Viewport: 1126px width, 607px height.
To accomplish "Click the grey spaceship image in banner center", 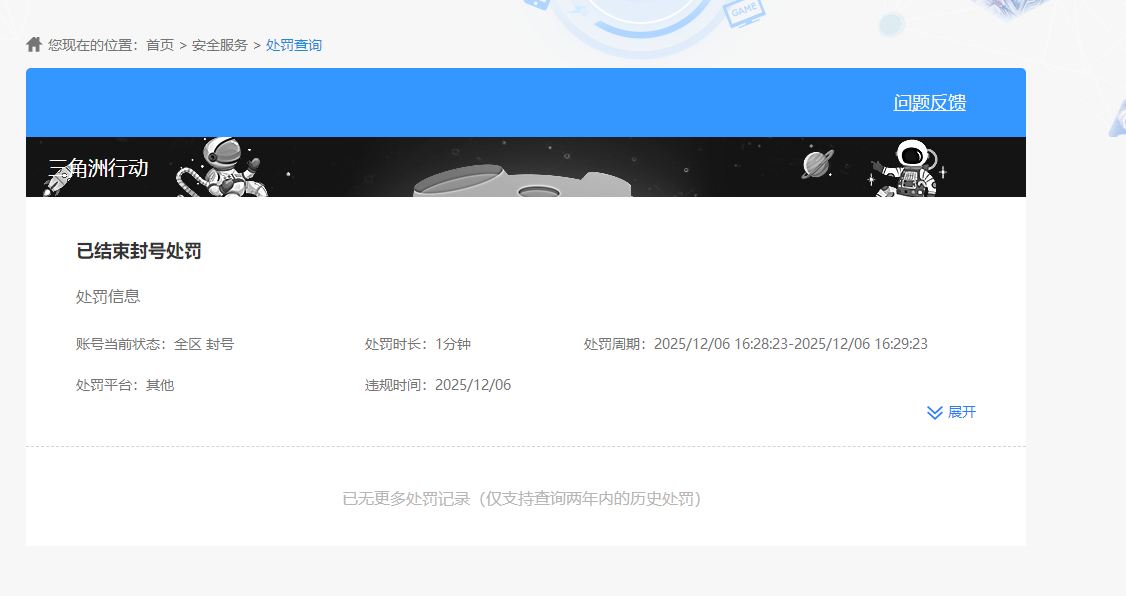I will [522, 178].
